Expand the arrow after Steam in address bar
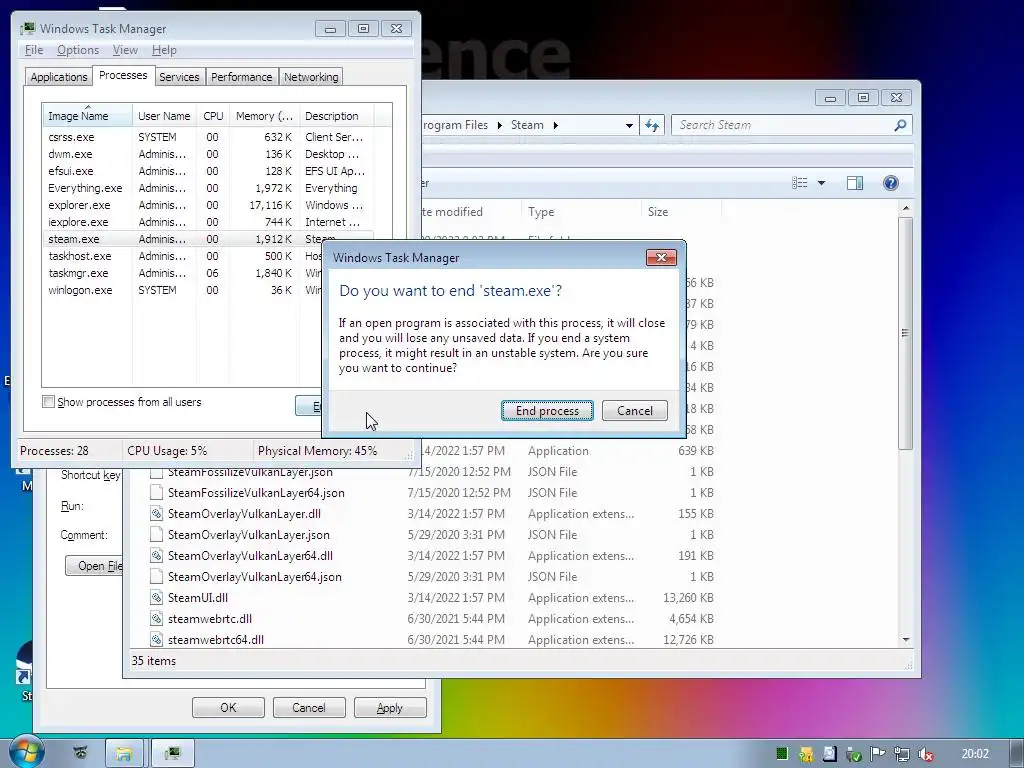 point(556,125)
